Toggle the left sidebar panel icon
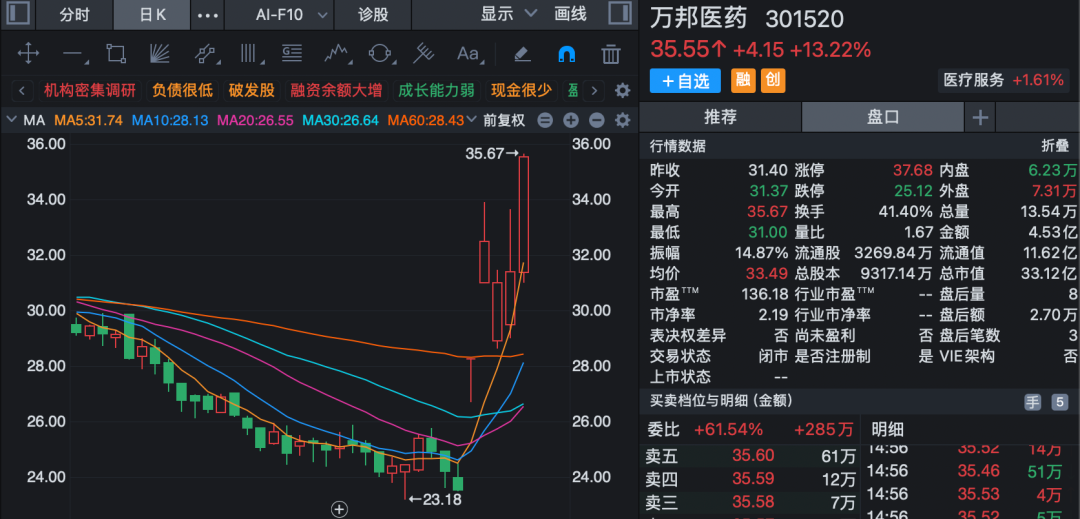This screenshot has width=1080, height=519. click(x=18, y=14)
